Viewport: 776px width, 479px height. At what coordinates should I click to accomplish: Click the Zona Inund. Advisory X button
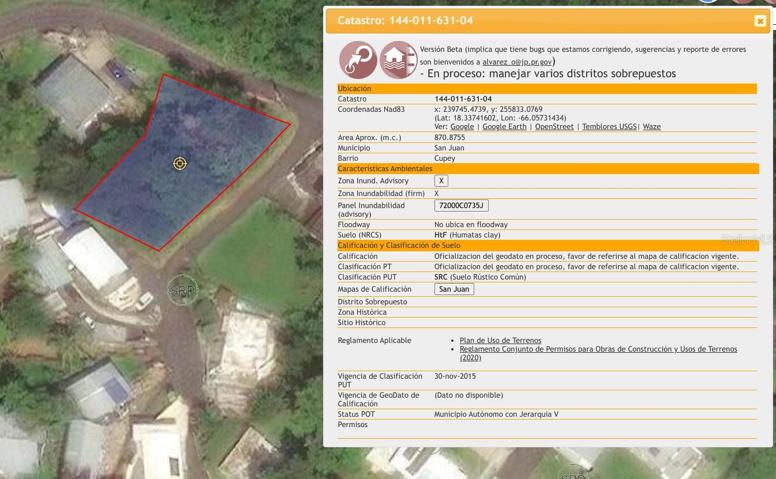tap(441, 181)
